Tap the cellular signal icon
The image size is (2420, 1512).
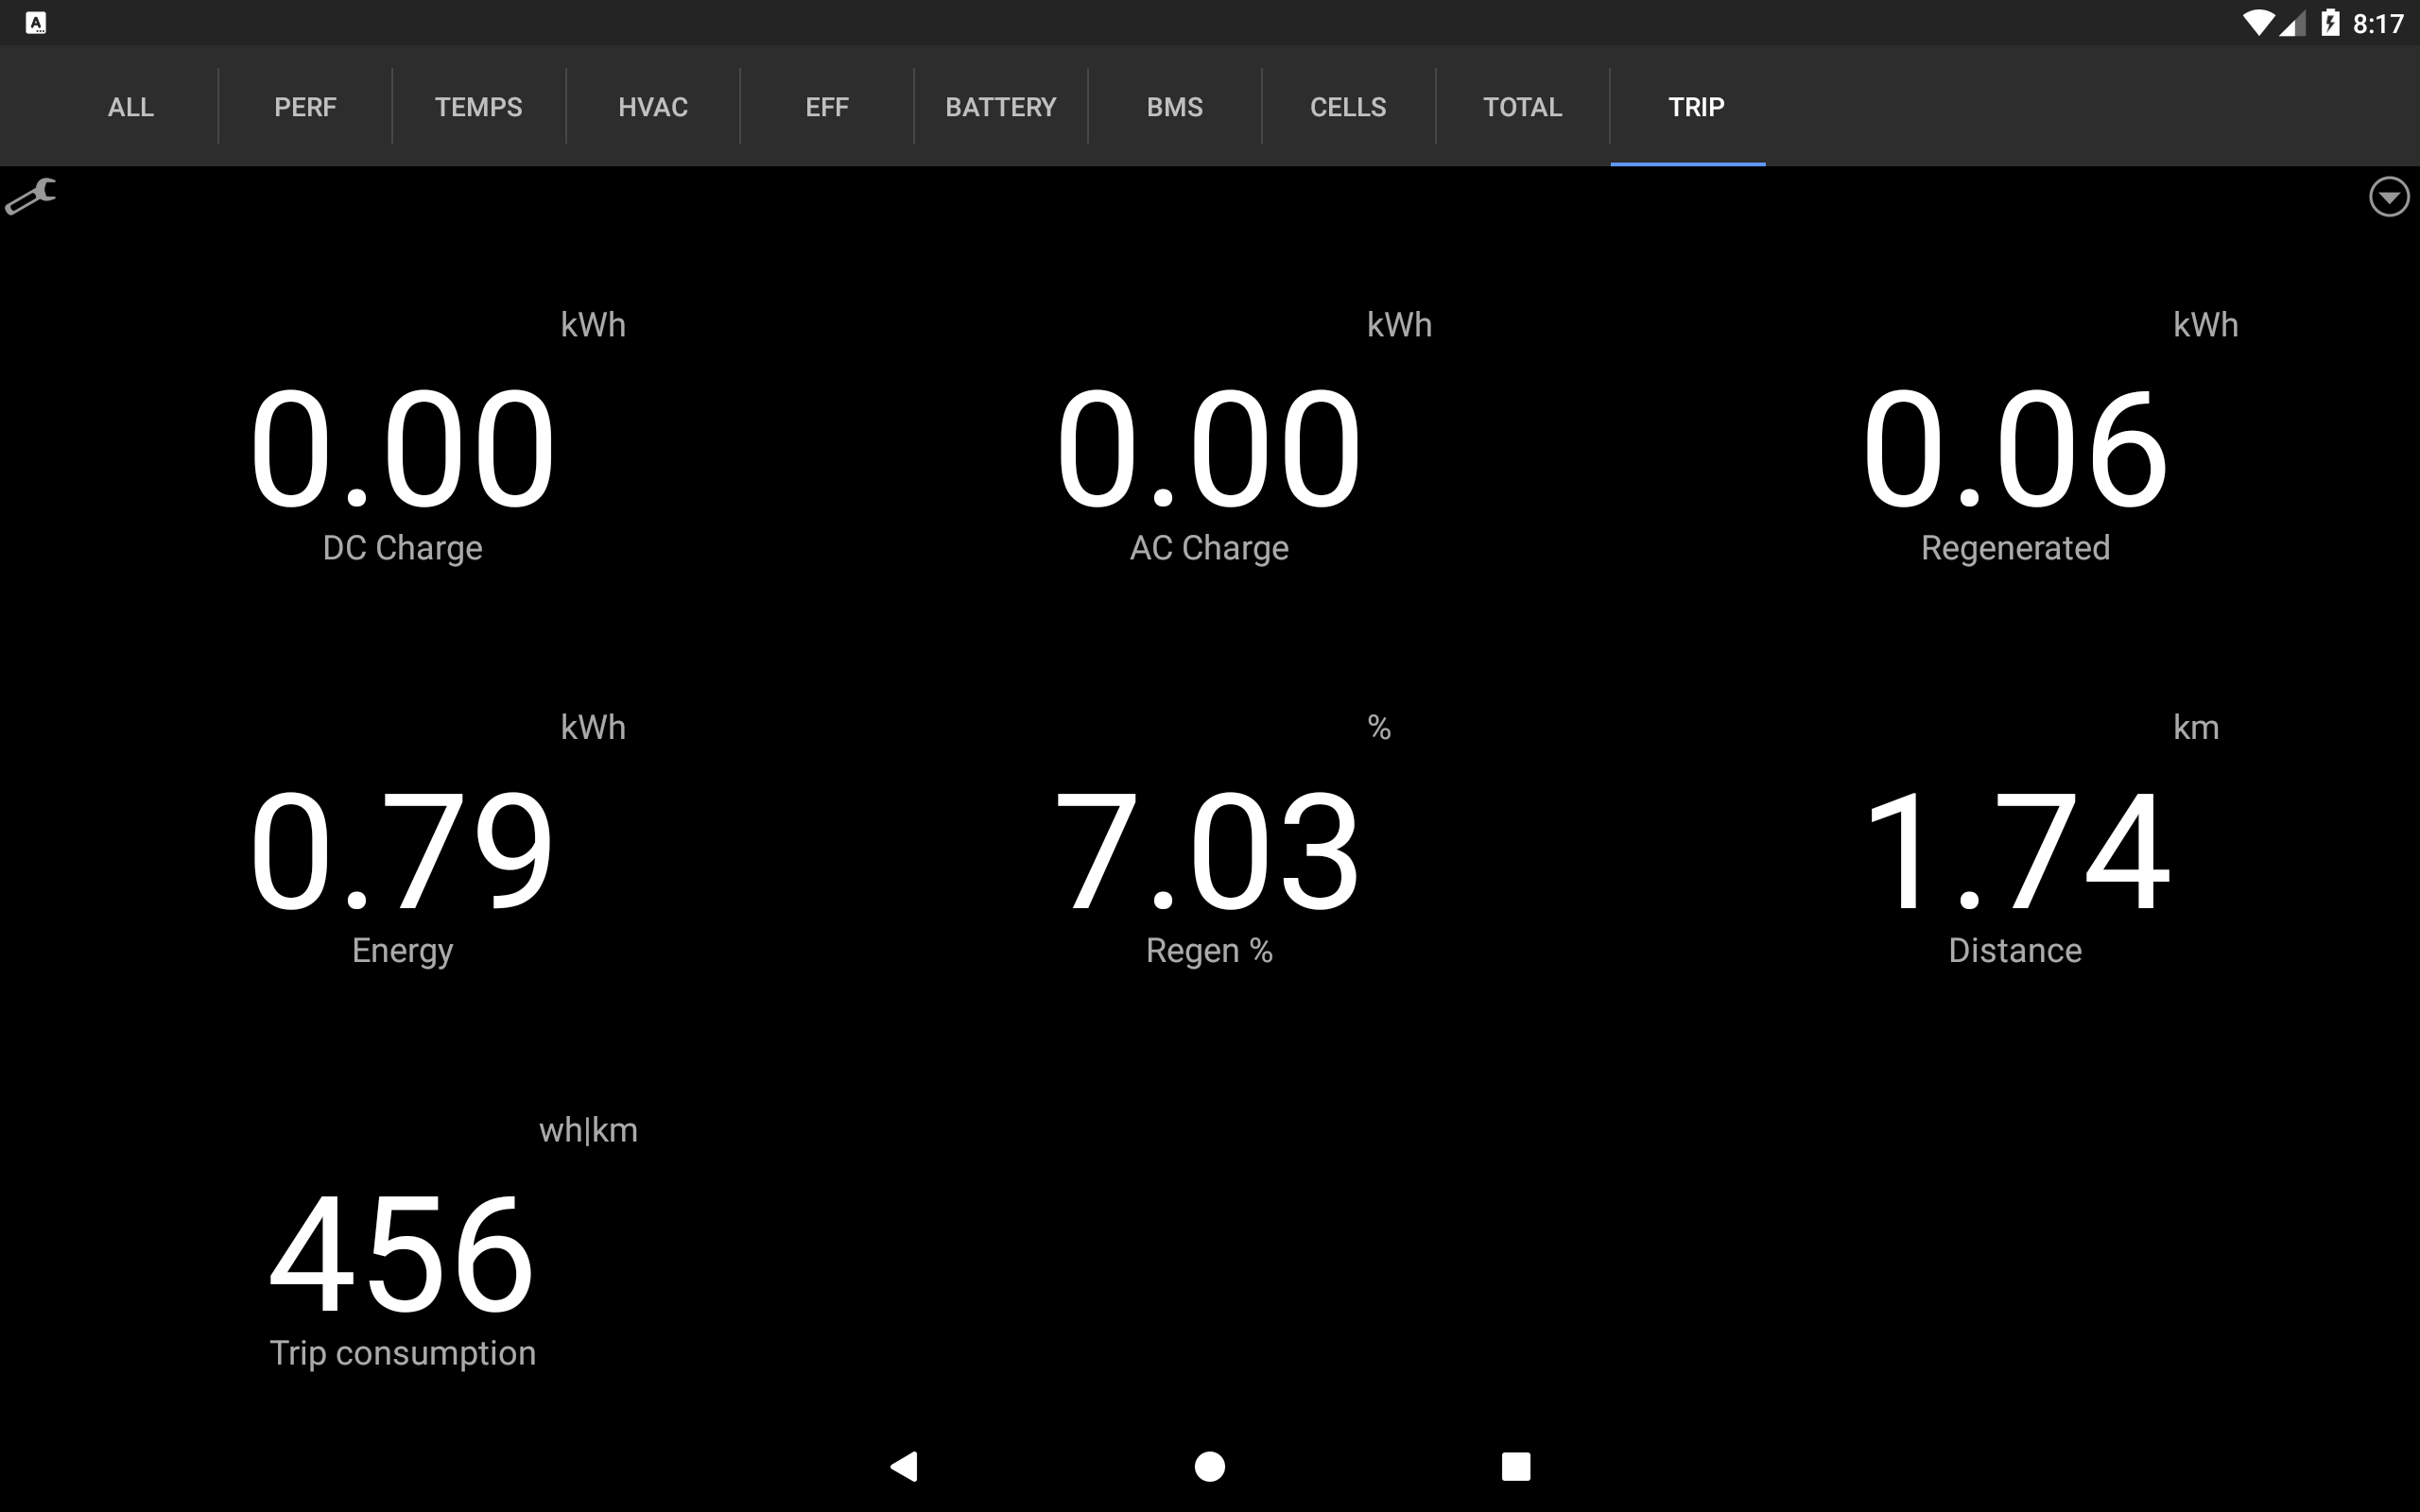tap(2293, 23)
